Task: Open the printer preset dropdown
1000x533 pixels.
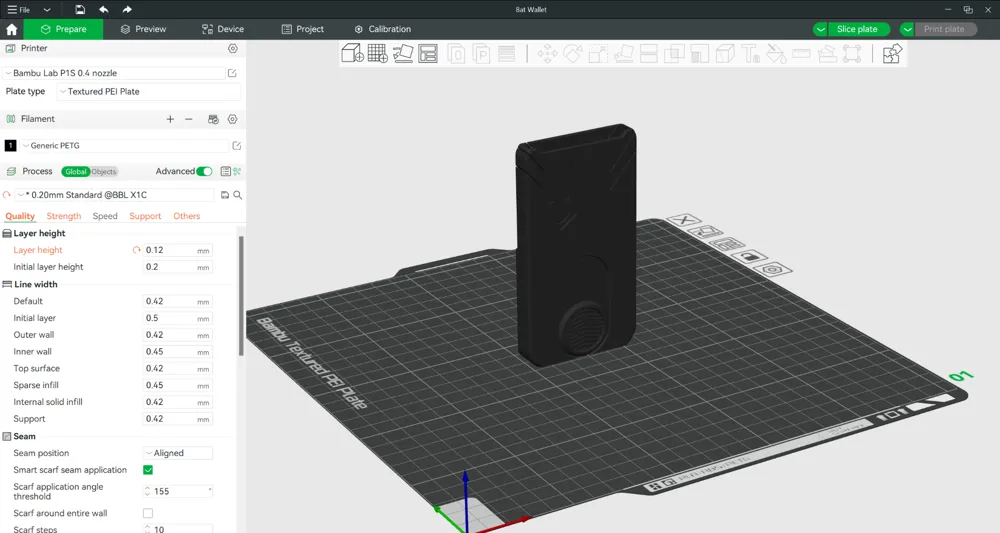Action: pos(114,73)
